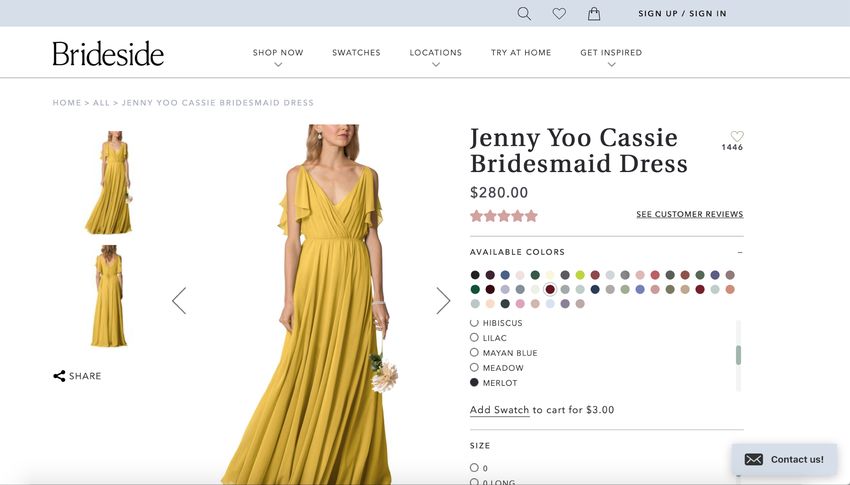850x485 pixels.
Task: Open the Shop Now menu
Action: (x=278, y=53)
